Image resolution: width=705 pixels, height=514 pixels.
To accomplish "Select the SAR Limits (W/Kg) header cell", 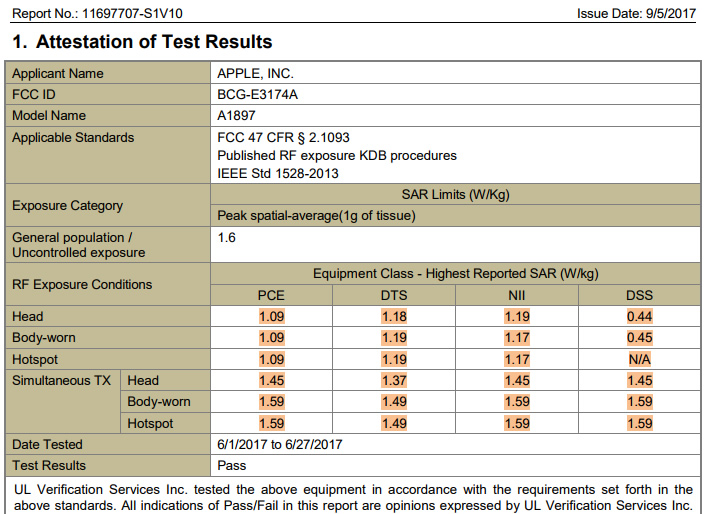I will (x=455, y=195).
